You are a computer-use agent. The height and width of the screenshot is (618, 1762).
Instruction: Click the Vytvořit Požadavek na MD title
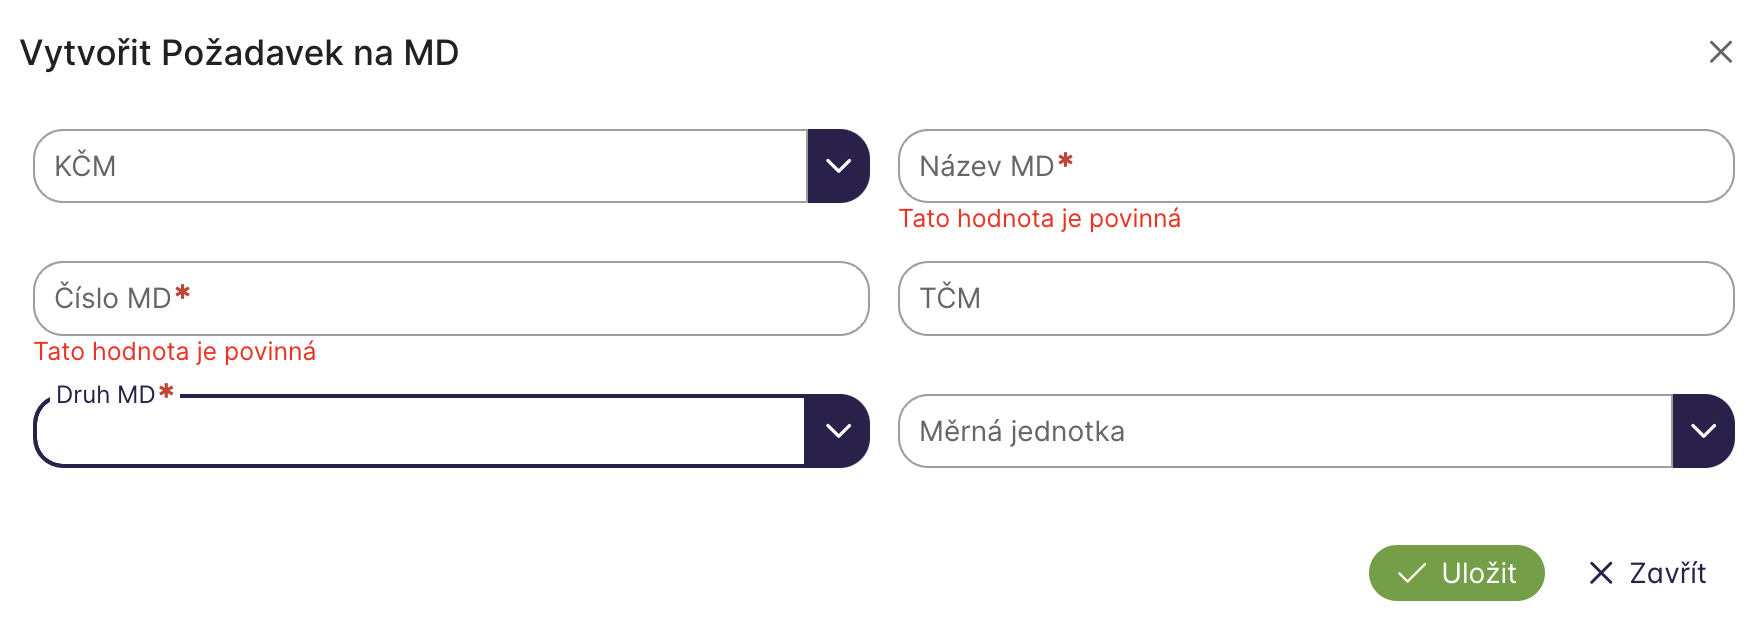(x=239, y=53)
